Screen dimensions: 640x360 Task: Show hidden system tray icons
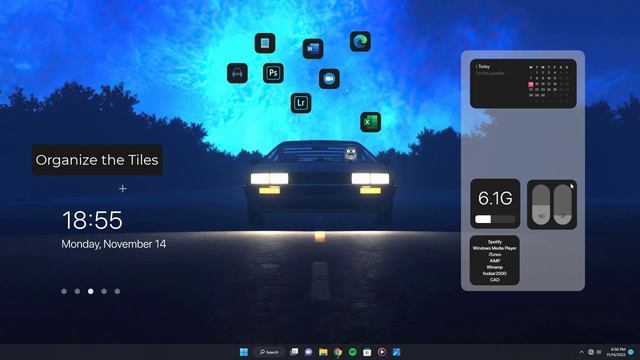tap(581, 352)
